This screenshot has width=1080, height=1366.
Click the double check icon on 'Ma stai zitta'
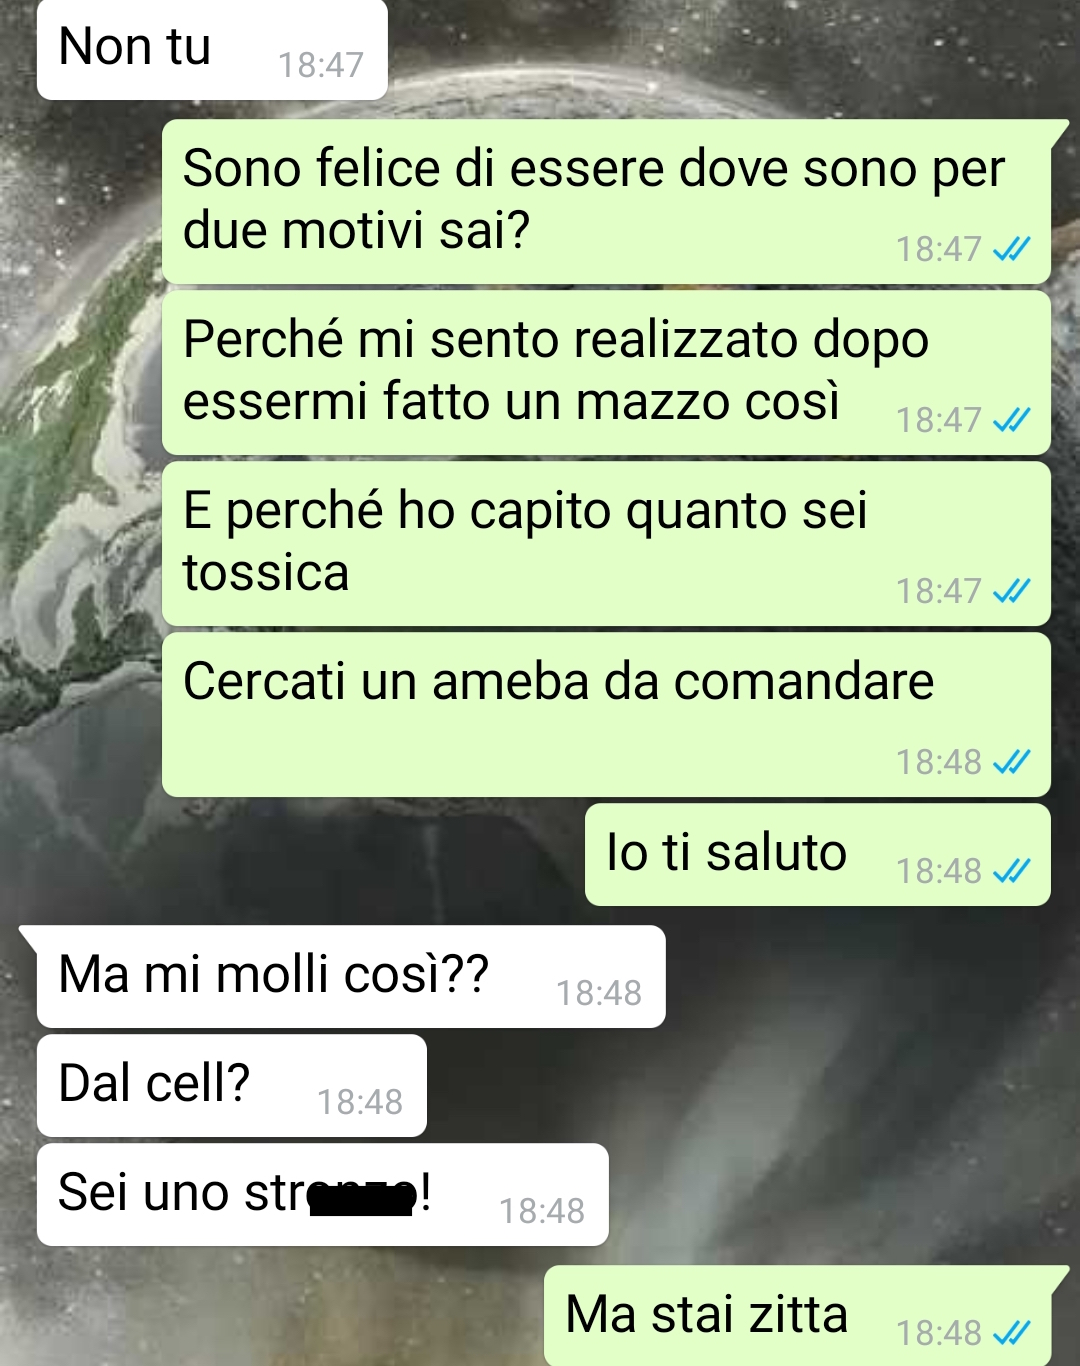click(x=1011, y=1333)
